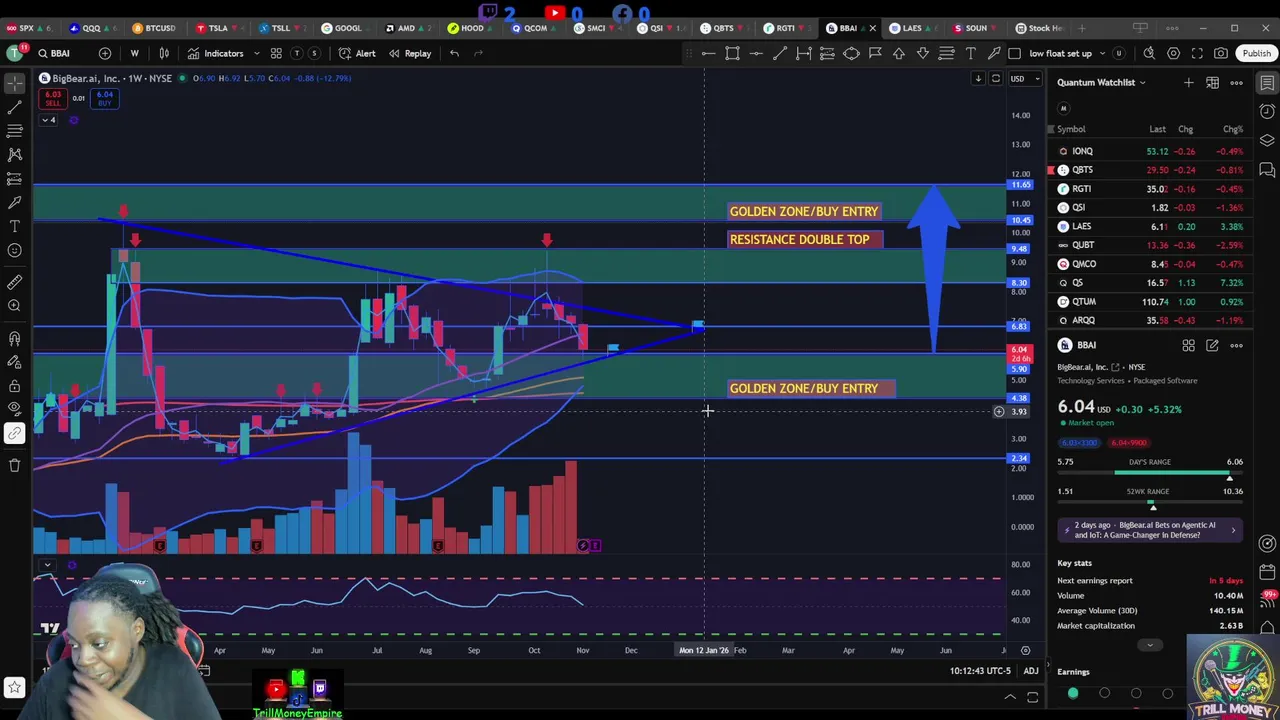This screenshot has width=1280, height=720.
Task: Toggle the cross cursor tool in left toolbar
Action: click(x=14, y=82)
